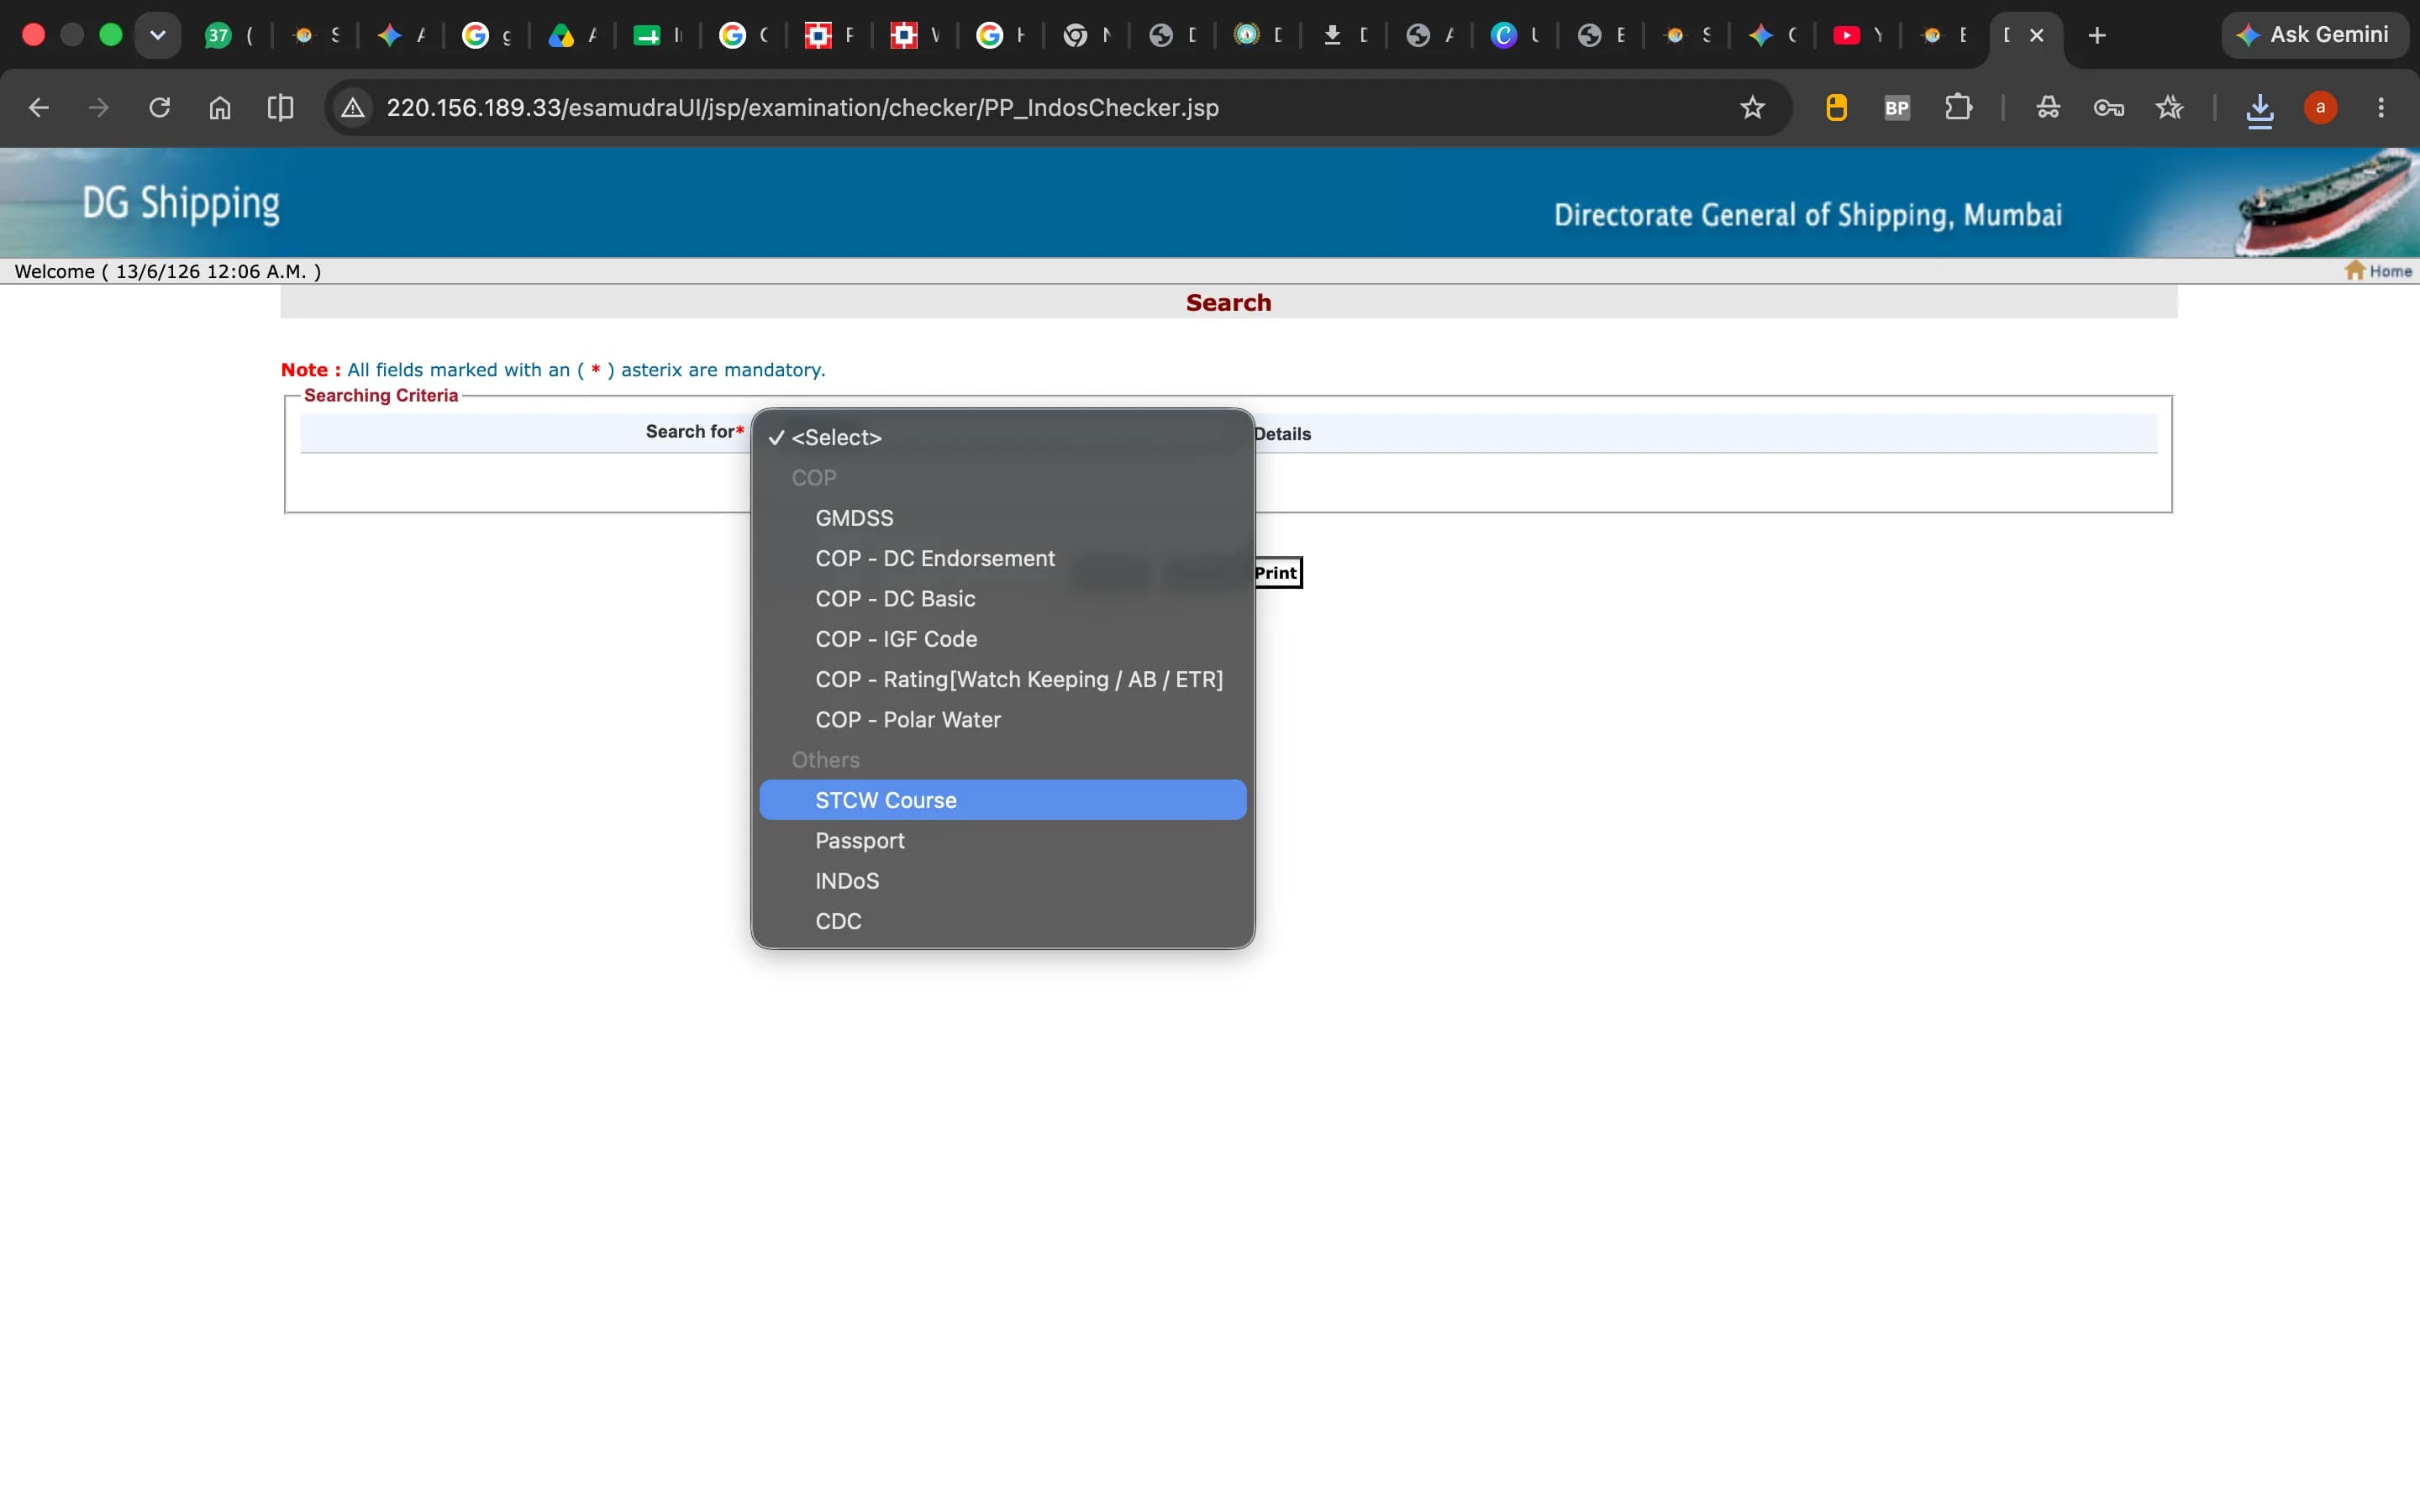Choose COP - Polar Water option
This screenshot has width=2420, height=1512.
pyautogui.click(x=1002, y=719)
